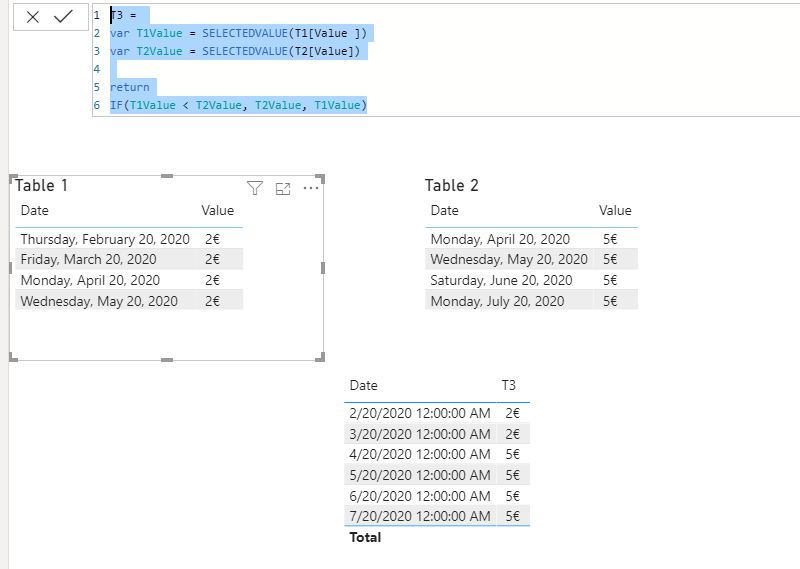
Task: Click the 'Table 1' visual title
Action: (41, 185)
